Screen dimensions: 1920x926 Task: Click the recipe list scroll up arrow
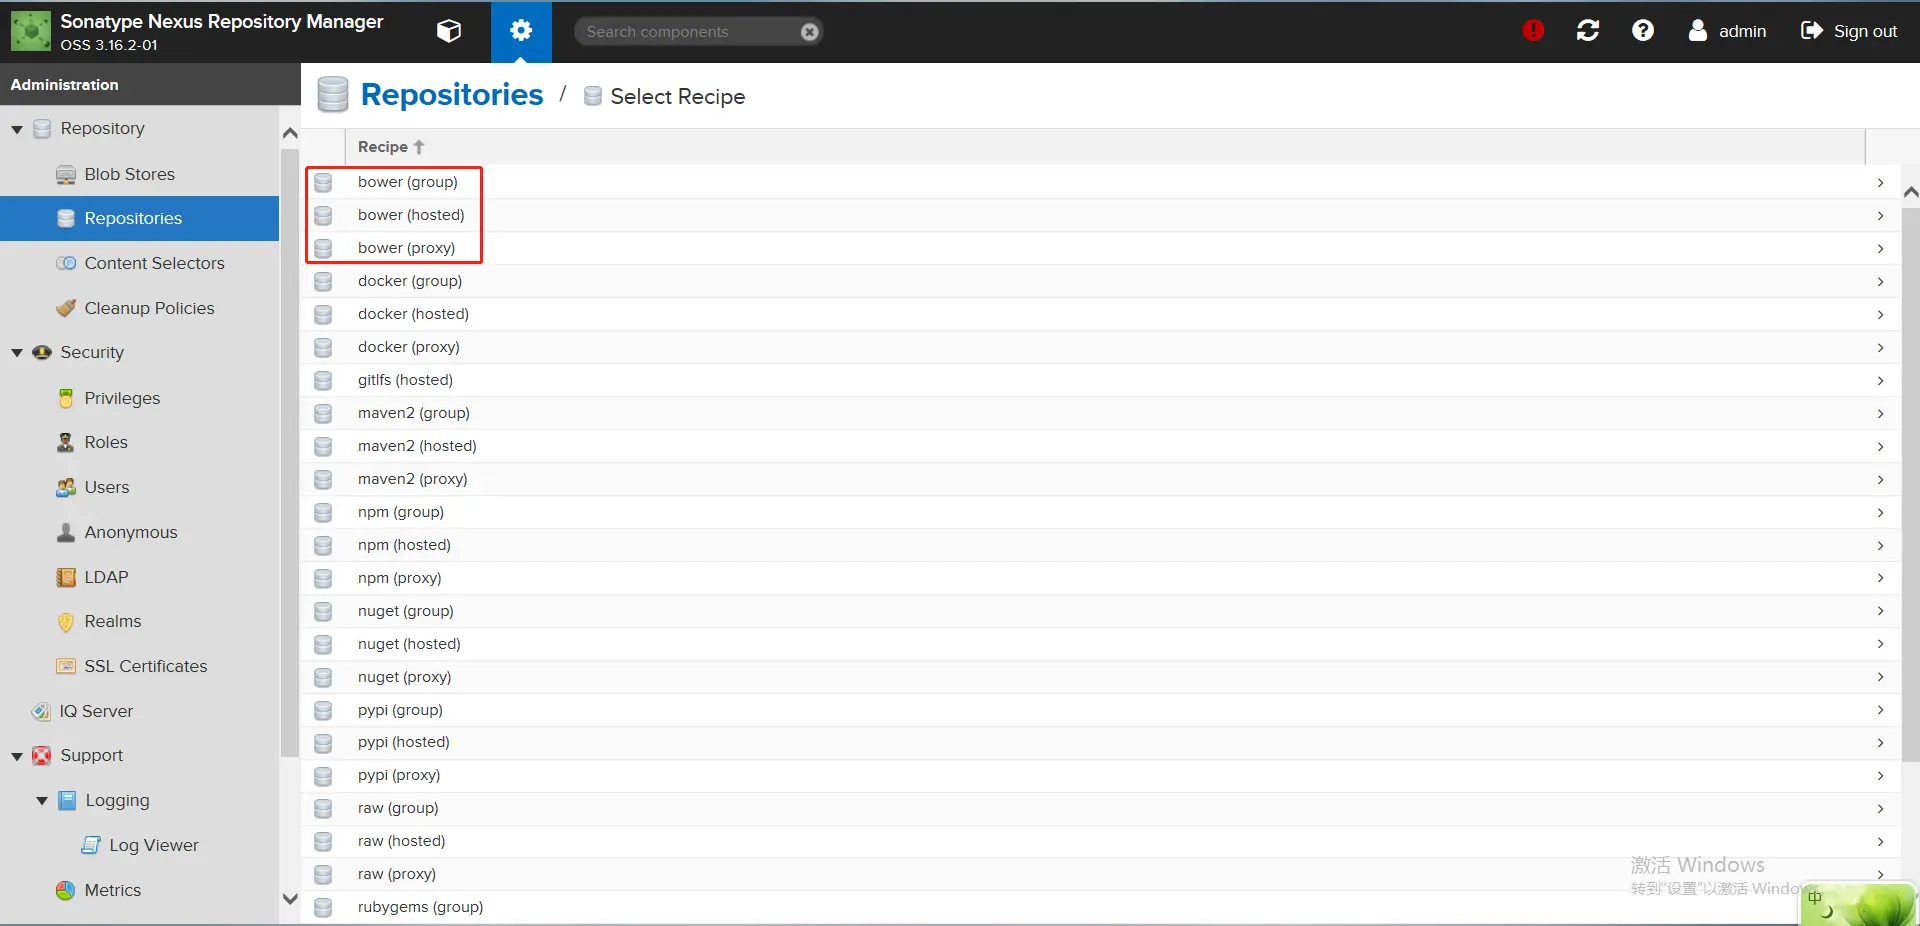1910,192
